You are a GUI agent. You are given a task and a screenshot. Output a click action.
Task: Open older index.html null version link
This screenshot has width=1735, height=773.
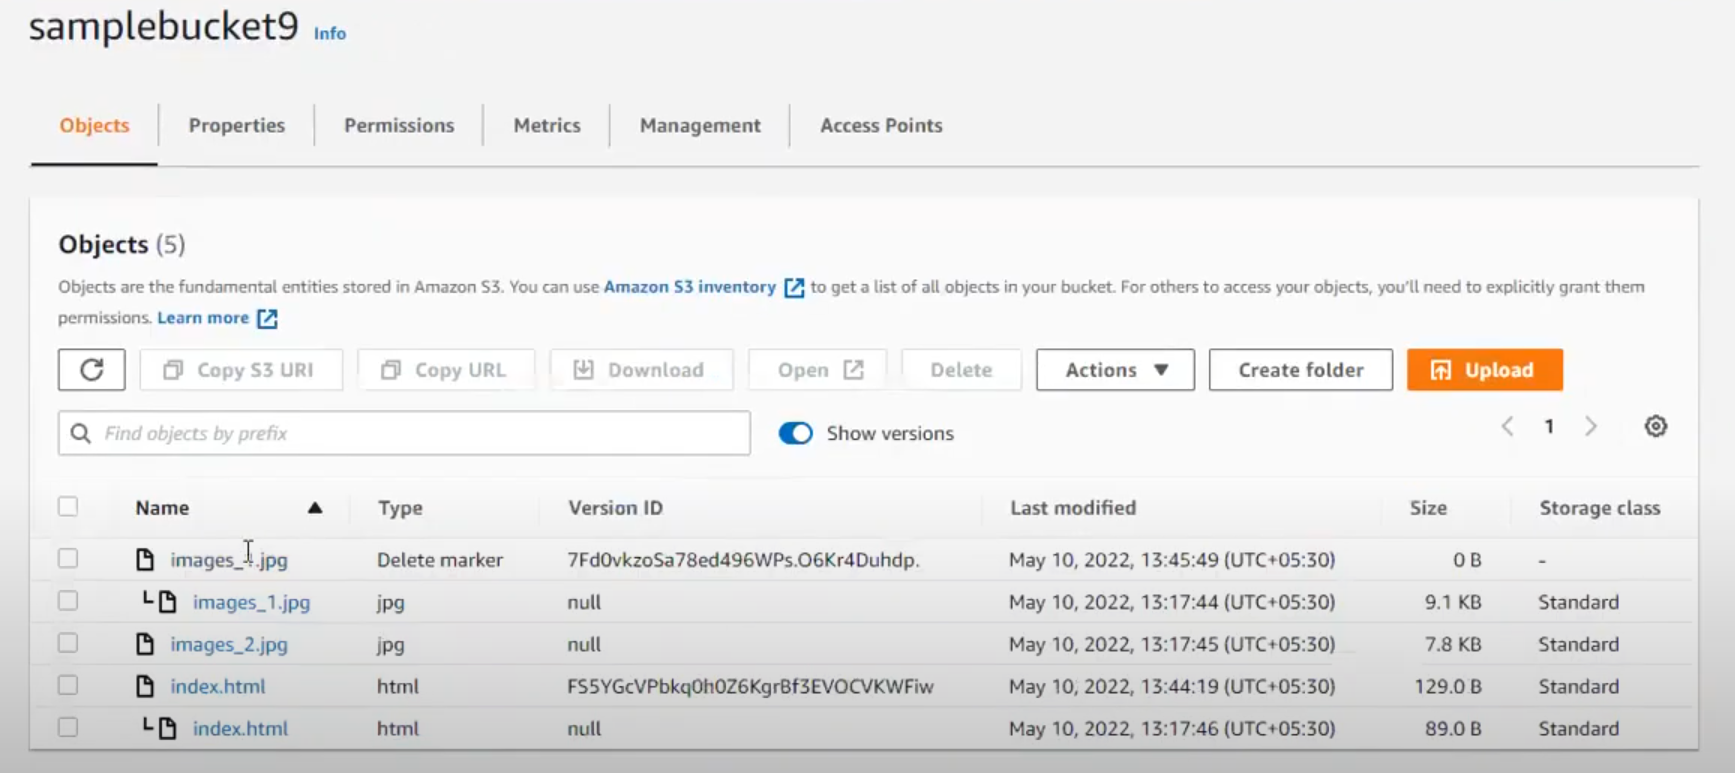(x=240, y=728)
